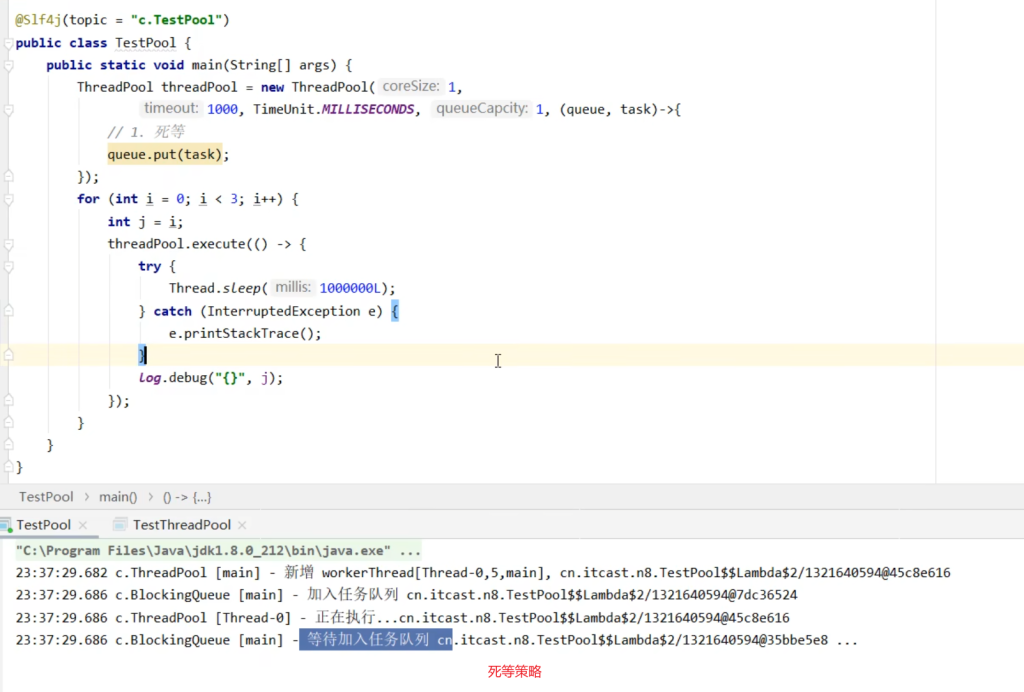1024x692 pixels.
Task: Jump to main() via the breadcrumb
Action: tap(118, 497)
